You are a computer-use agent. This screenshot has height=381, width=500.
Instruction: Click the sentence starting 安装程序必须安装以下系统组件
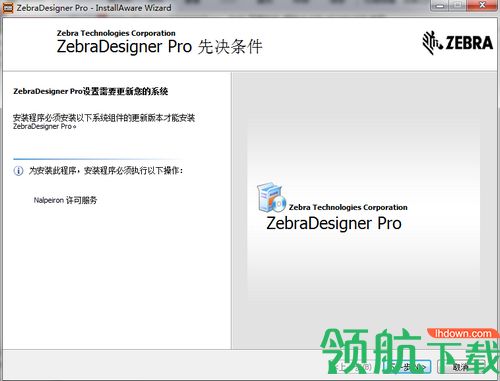104,122
